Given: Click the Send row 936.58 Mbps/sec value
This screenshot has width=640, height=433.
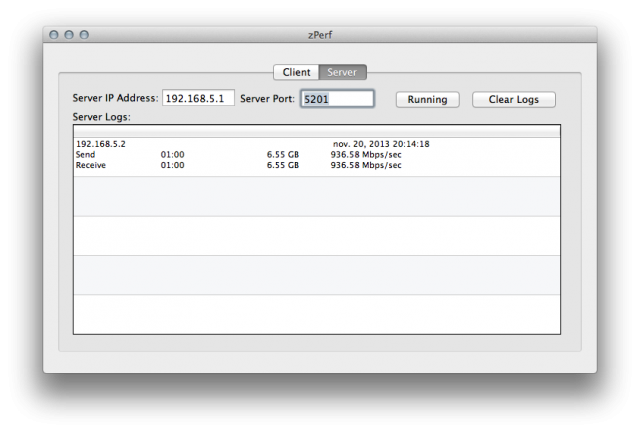Looking at the screenshot, I should (366, 155).
